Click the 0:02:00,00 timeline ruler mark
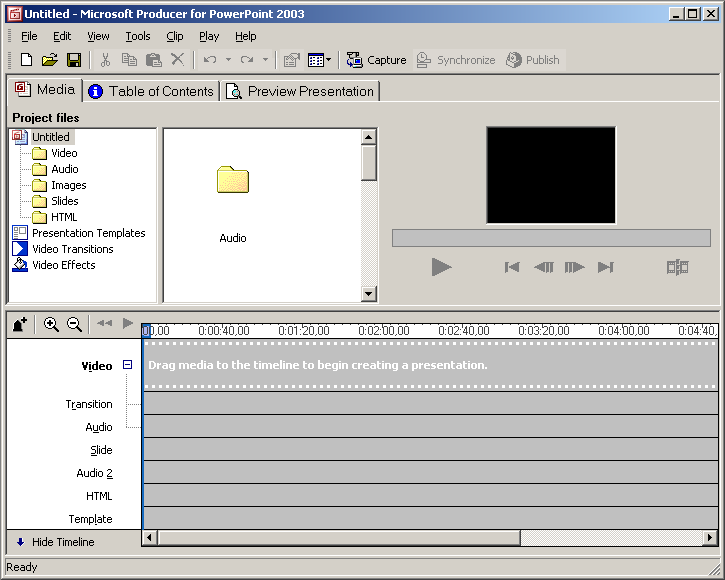The height and width of the screenshot is (580, 725). pyautogui.click(x=384, y=330)
